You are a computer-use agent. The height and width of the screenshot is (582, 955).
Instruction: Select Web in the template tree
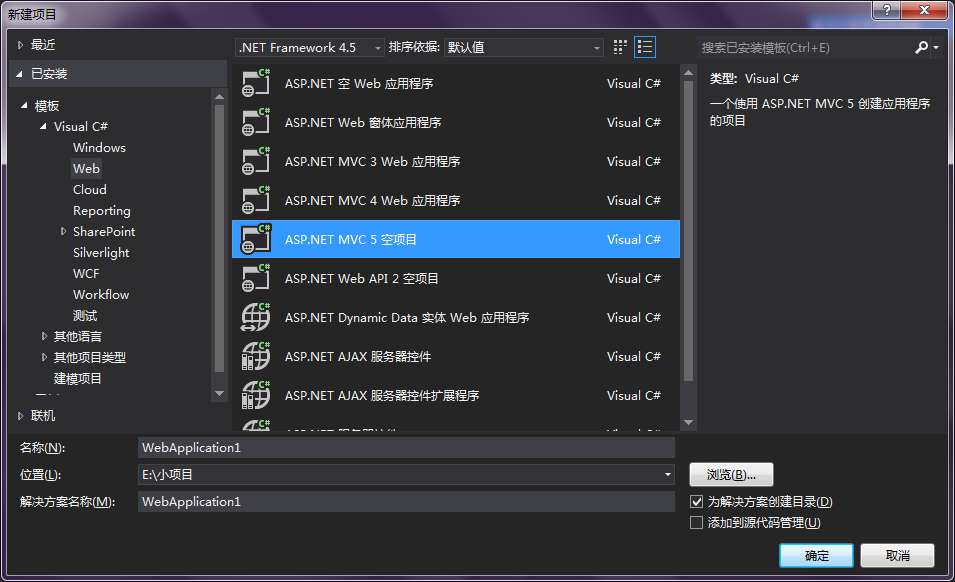coord(86,169)
